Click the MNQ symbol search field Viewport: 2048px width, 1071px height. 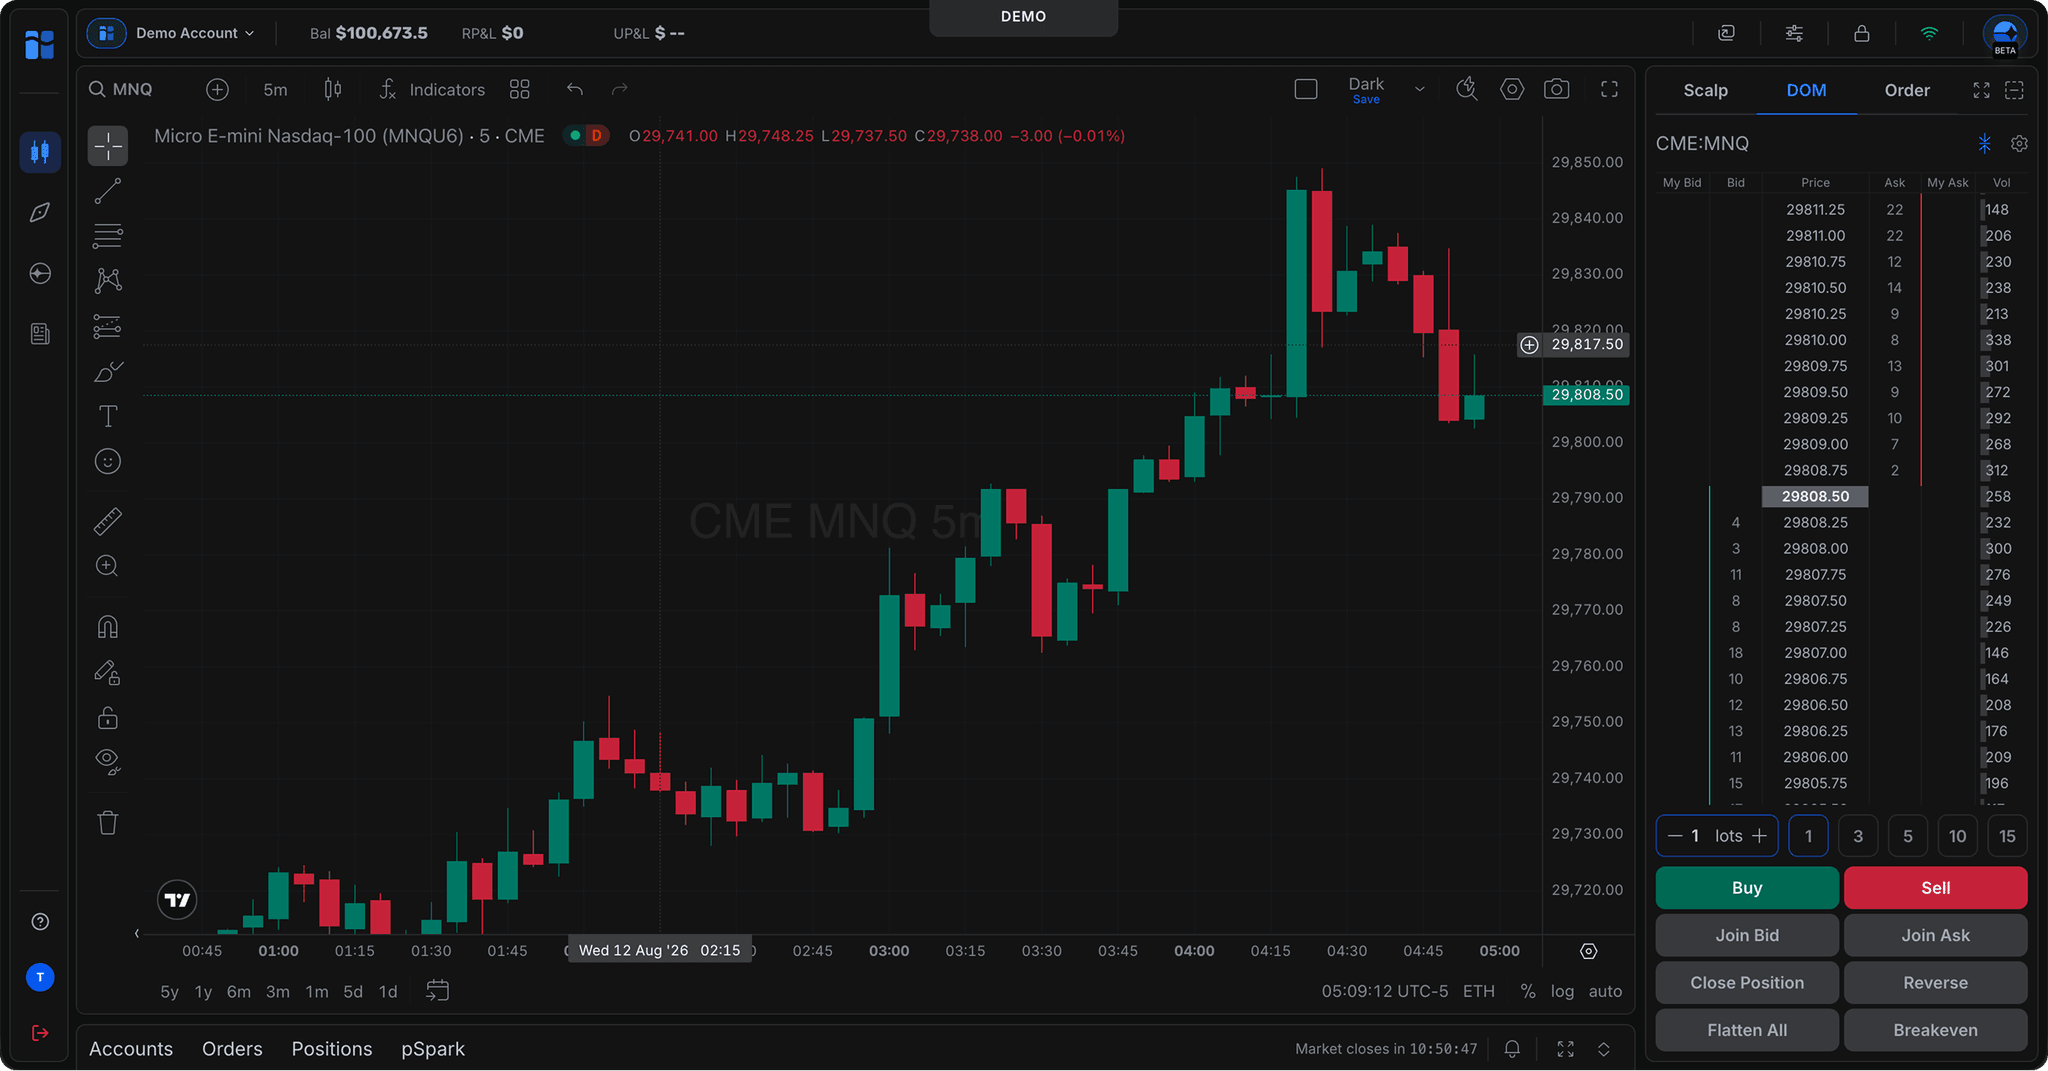point(122,90)
